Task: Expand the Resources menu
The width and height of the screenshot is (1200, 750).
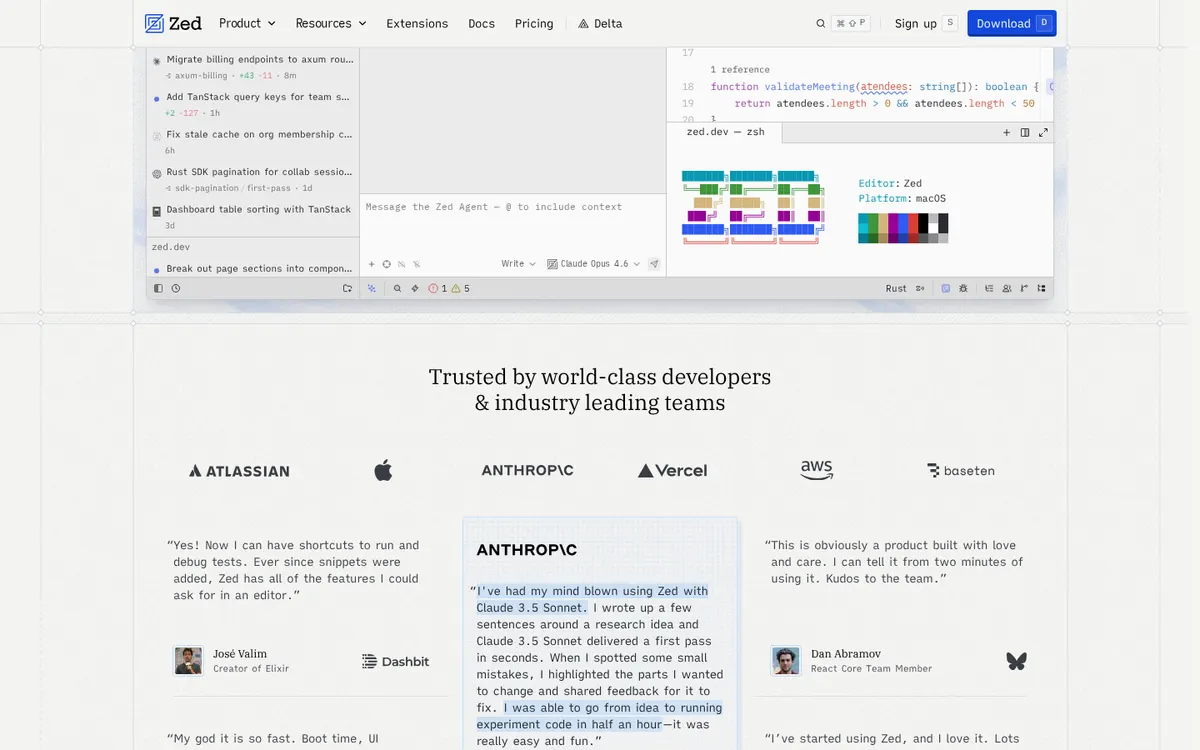Action: 331,23
